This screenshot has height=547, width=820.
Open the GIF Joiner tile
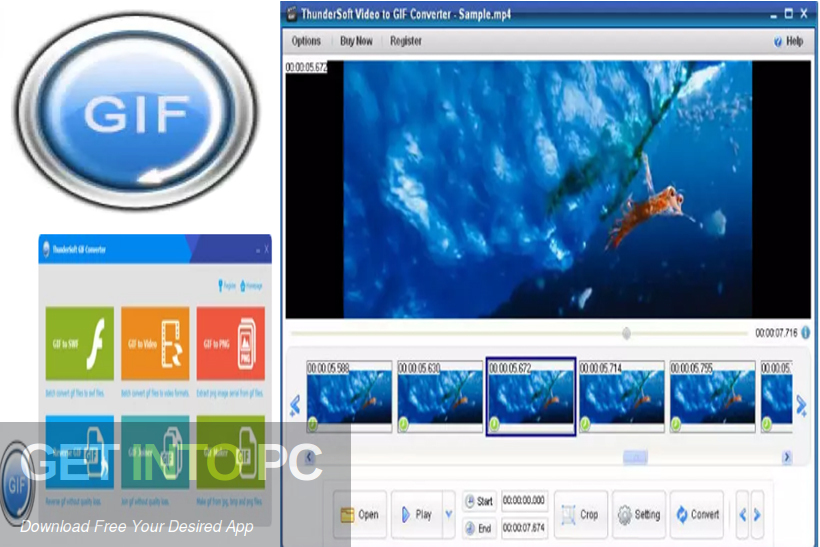(x=155, y=452)
